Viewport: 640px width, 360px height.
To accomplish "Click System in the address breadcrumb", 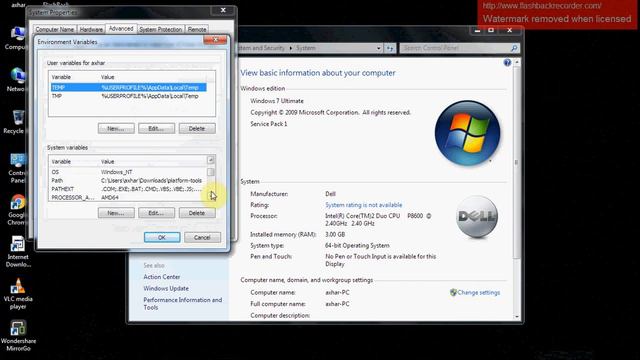I will [306, 48].
